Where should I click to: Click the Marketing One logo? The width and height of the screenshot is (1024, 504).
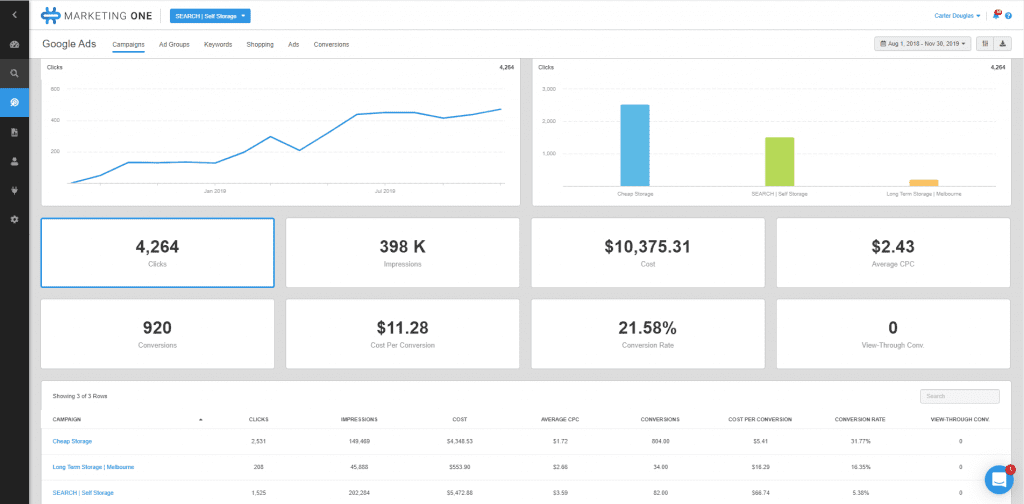97,15
